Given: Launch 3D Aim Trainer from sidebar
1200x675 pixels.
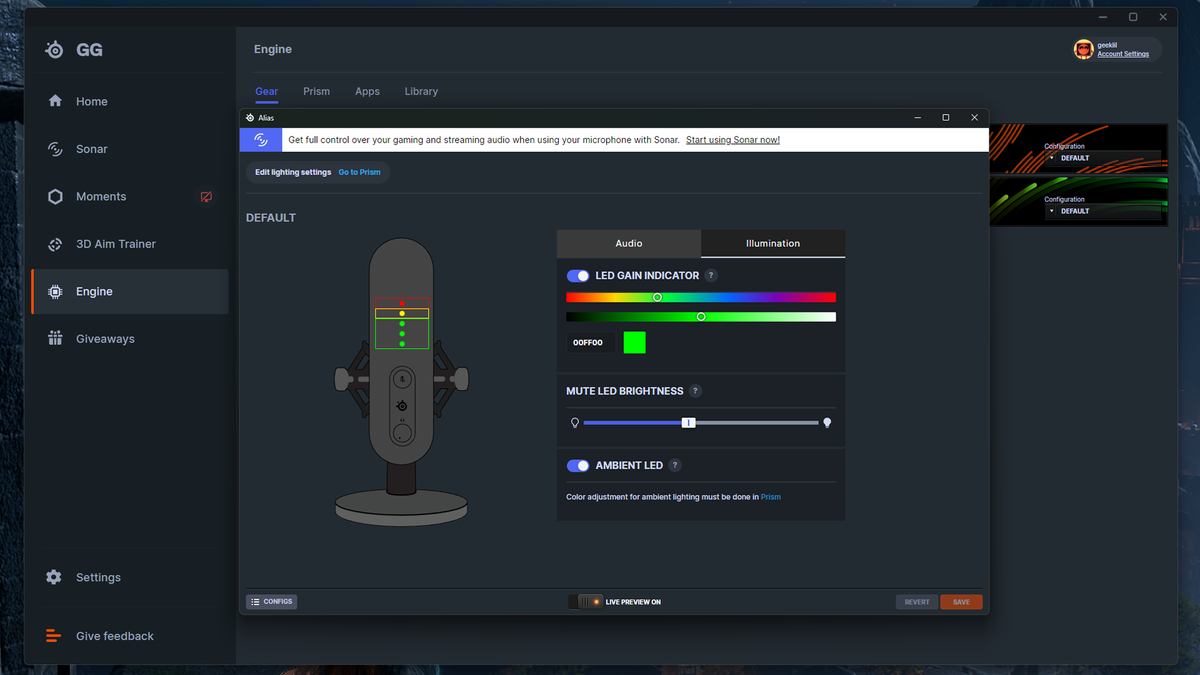Looking at the screenshot, I should tap(130, 244).
